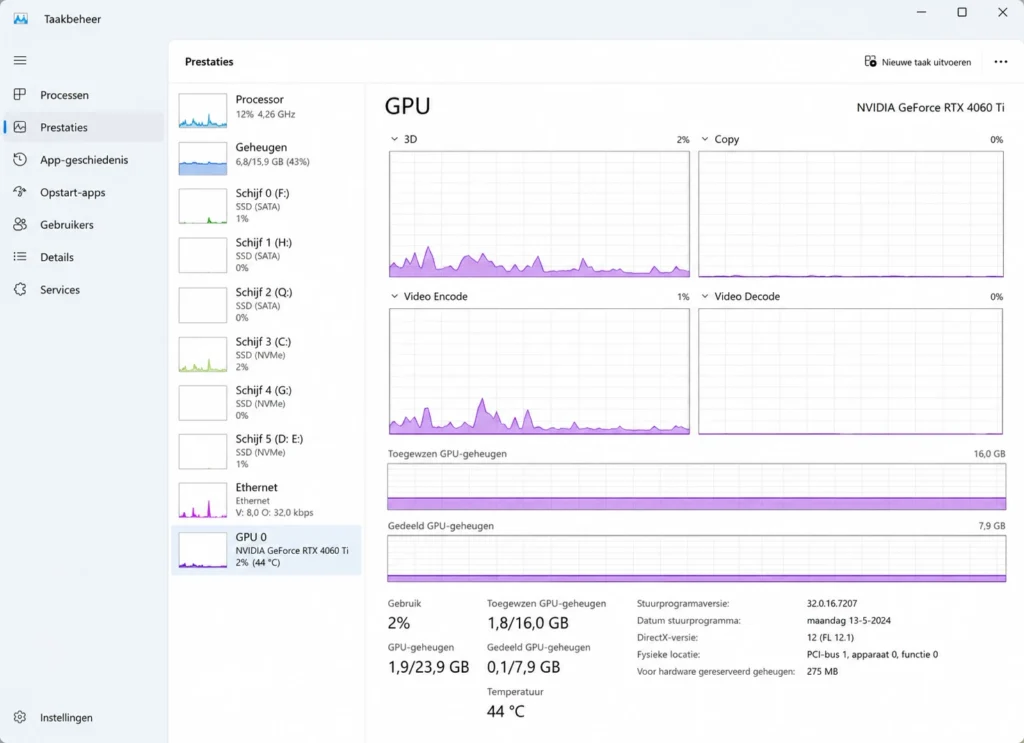Click Nieuwe taak uitvoeren button

918,62
